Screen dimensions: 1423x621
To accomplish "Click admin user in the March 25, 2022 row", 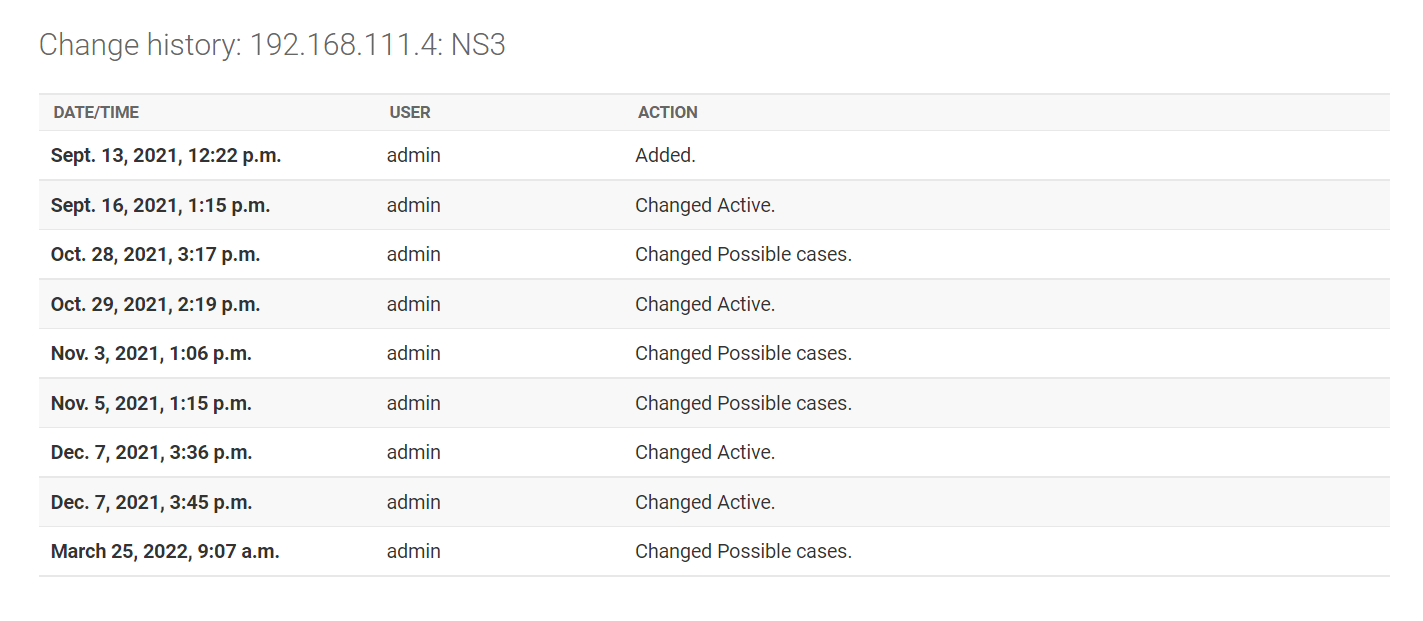I will point(414,552).
